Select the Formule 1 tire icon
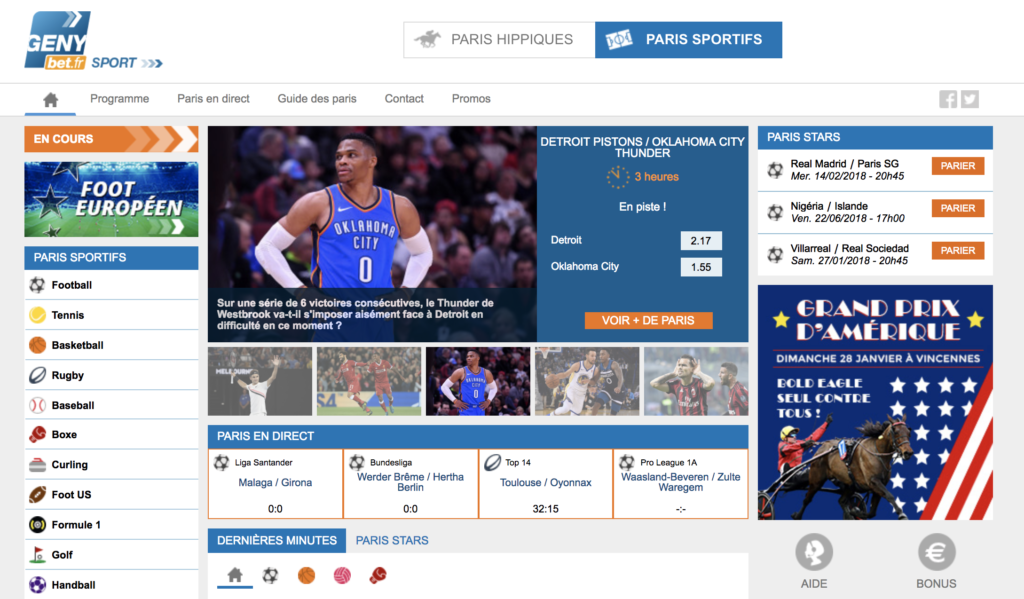The width and height of the screenshot is (1024, 599). [37, 525]
